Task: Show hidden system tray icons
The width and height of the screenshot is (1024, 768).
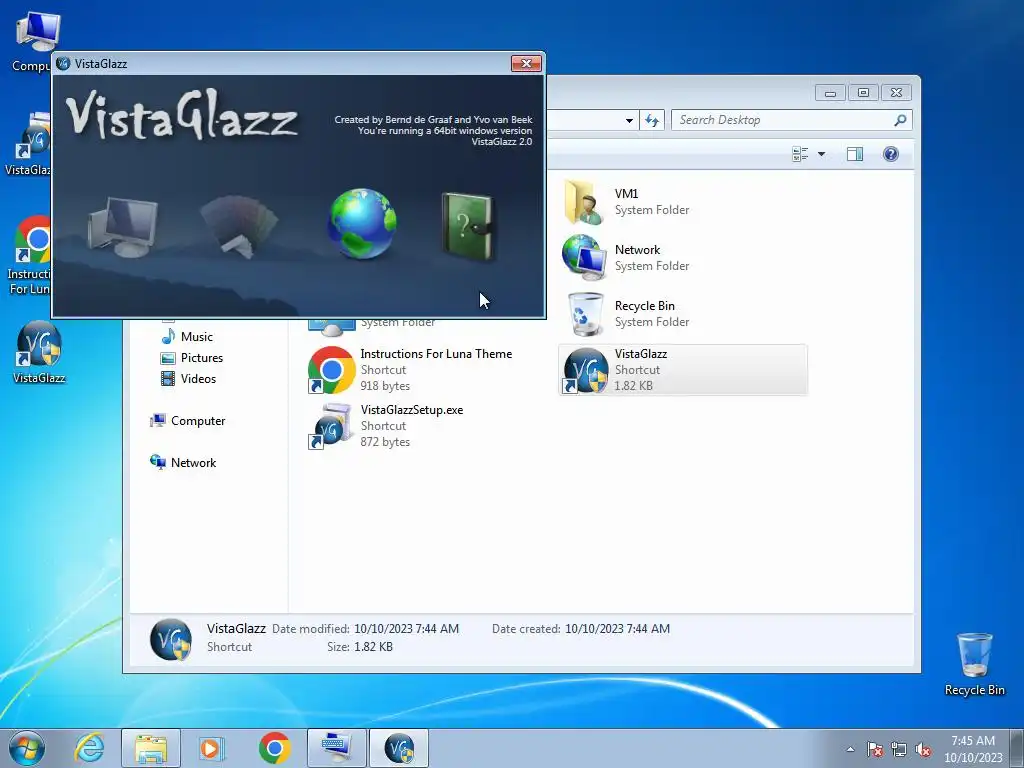Action: coord(850,749)
